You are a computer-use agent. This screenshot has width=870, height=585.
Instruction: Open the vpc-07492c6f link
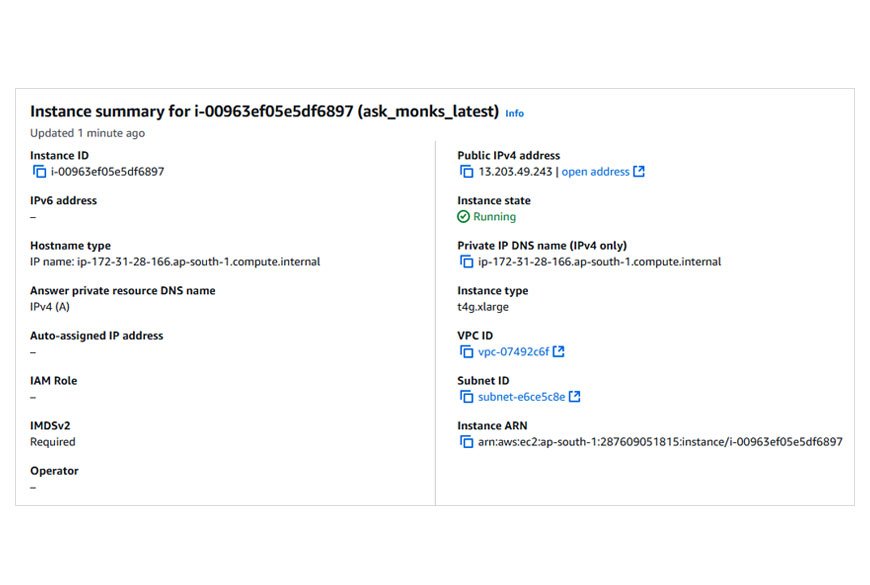[513, 352]
